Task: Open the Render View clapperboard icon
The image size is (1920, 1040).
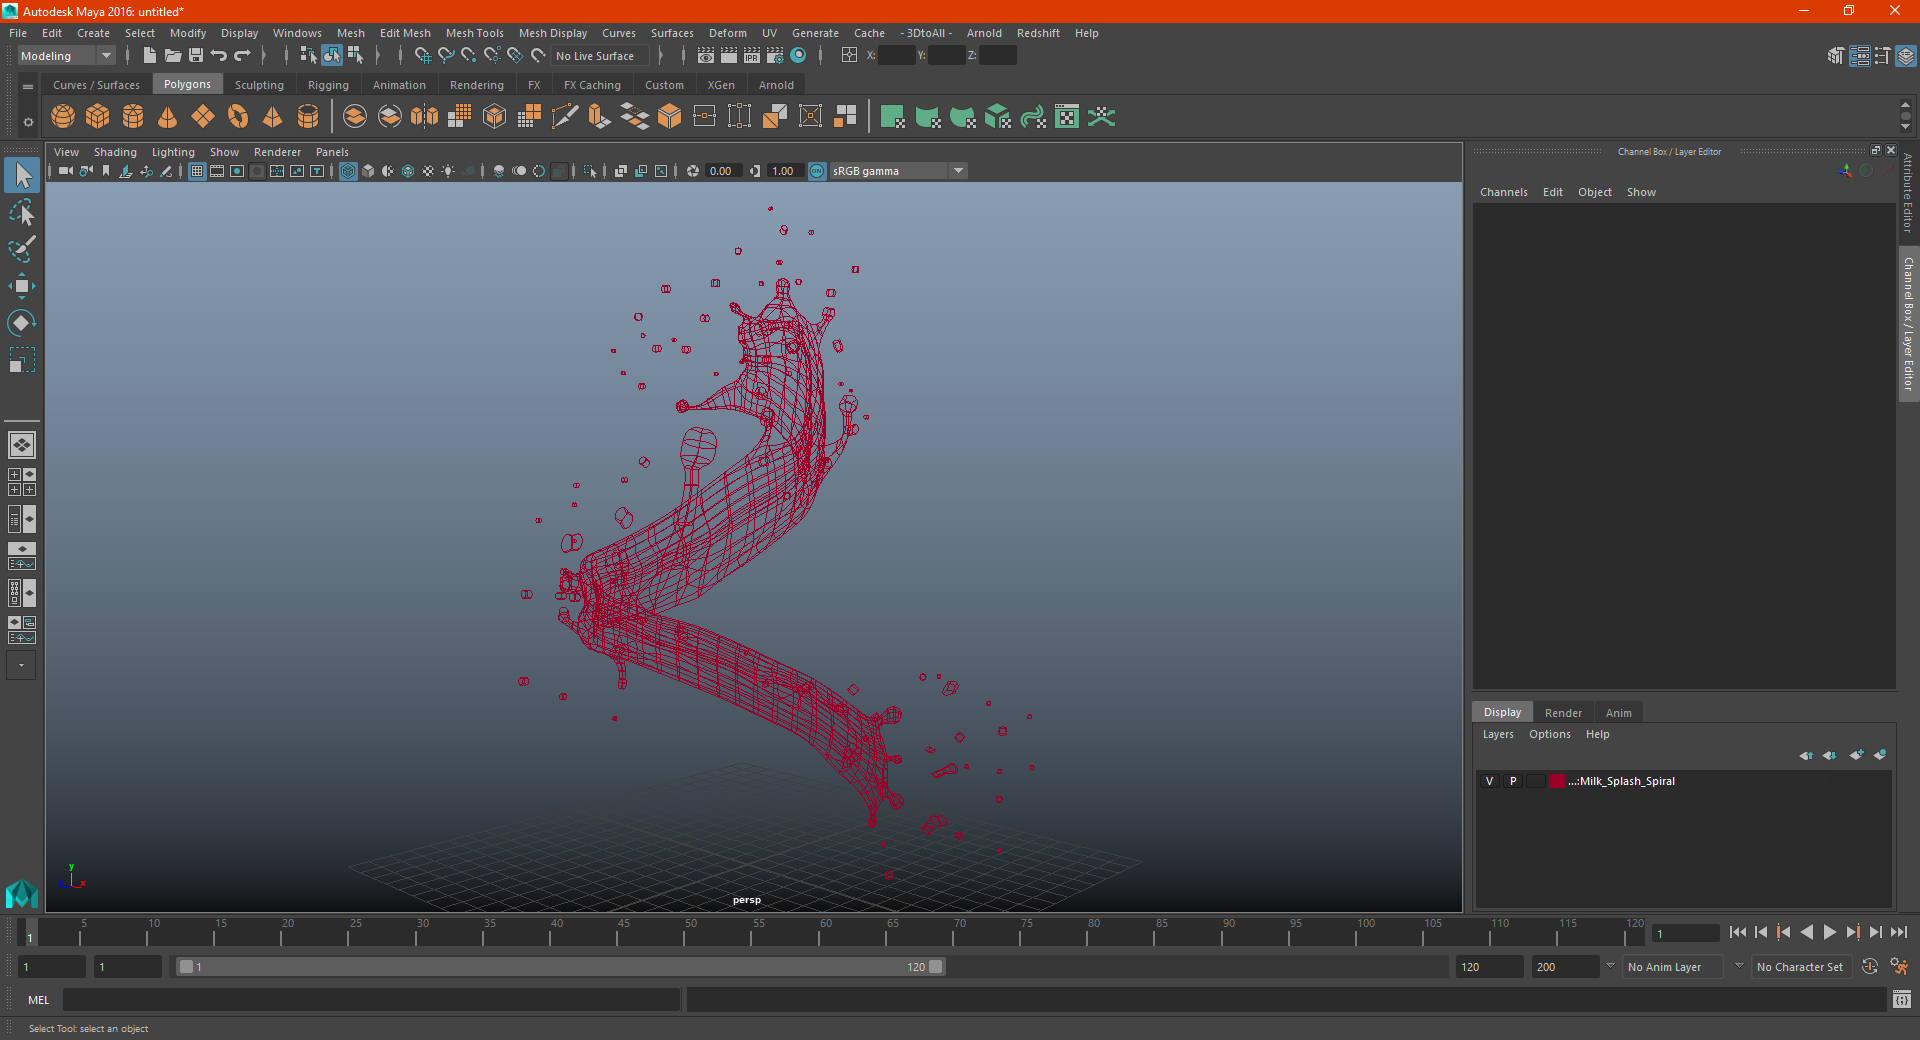Action: tap(706, 56)
